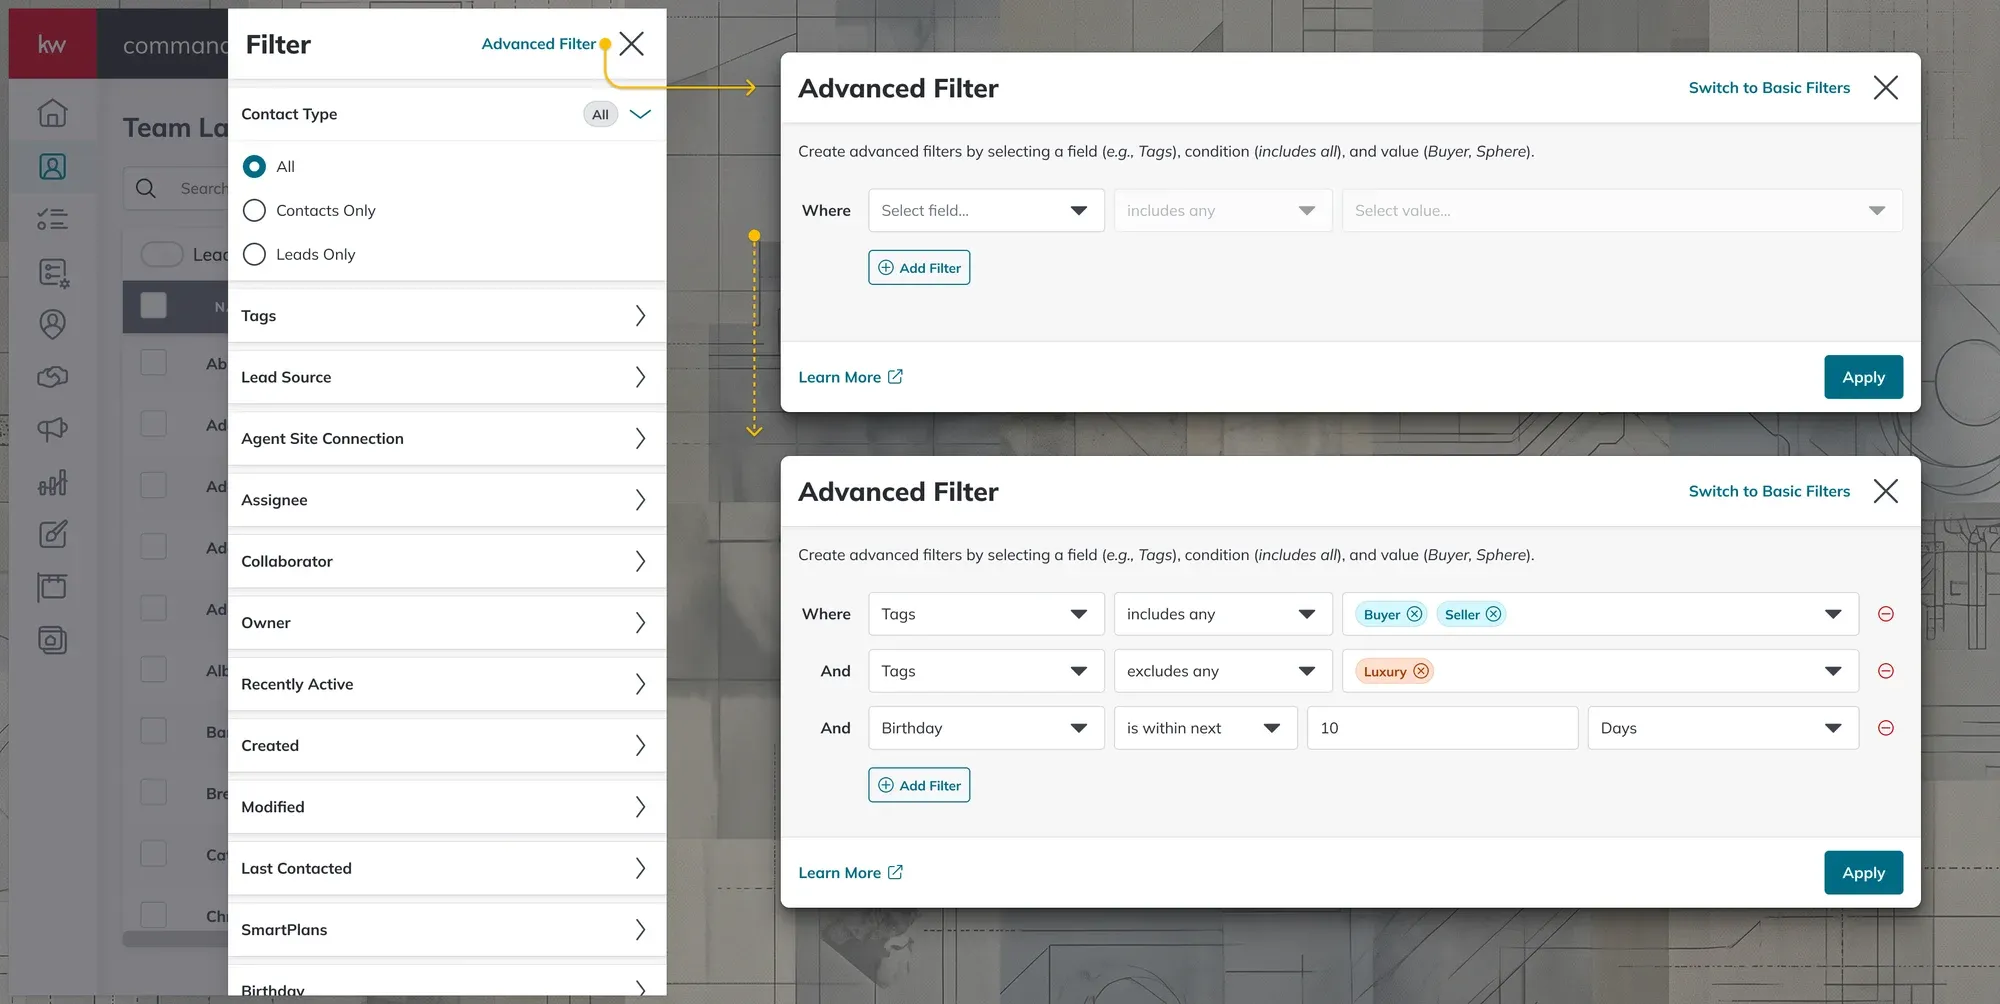Viewport: 2000px width, 1004px height.
Task: Click Switch to Basic Filters in top dialog
Action: 1769,88
